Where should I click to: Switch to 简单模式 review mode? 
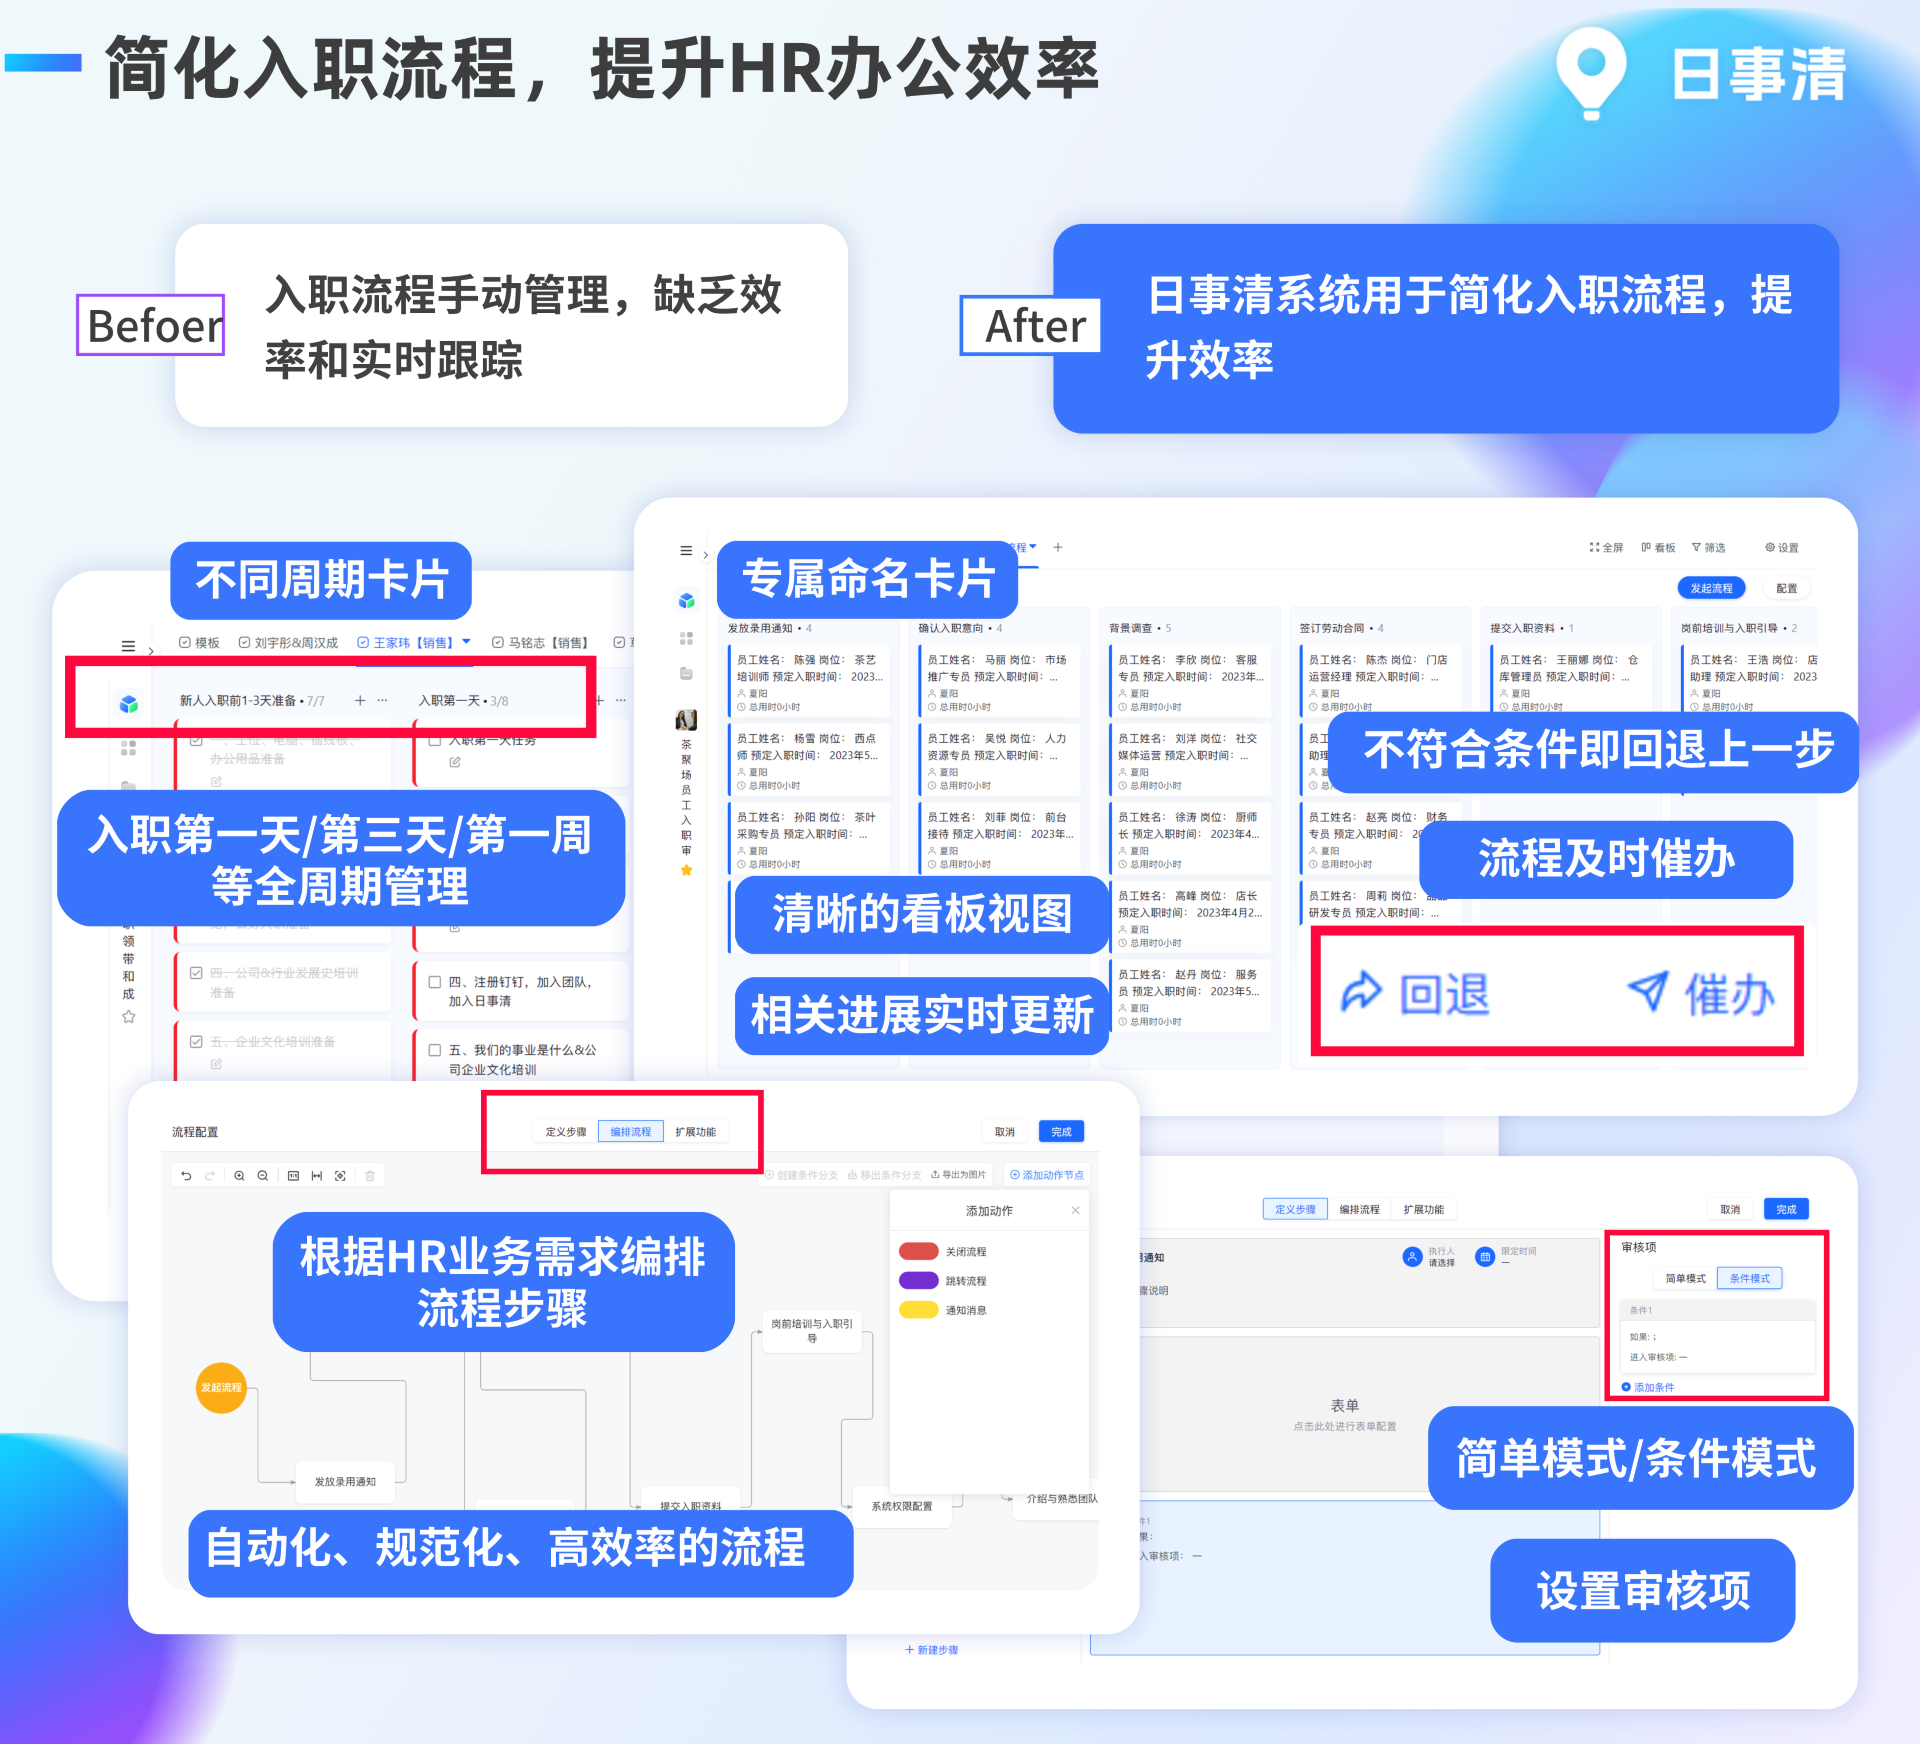1685,1278
